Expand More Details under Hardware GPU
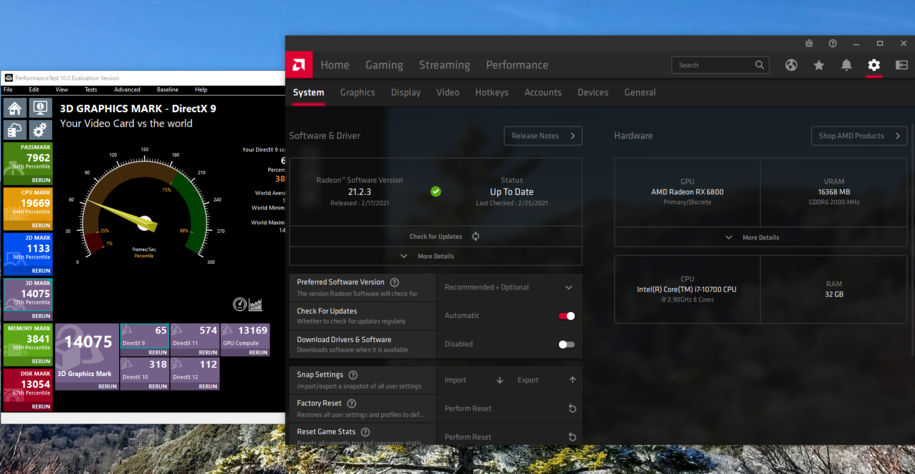 [x=760, y=238]
